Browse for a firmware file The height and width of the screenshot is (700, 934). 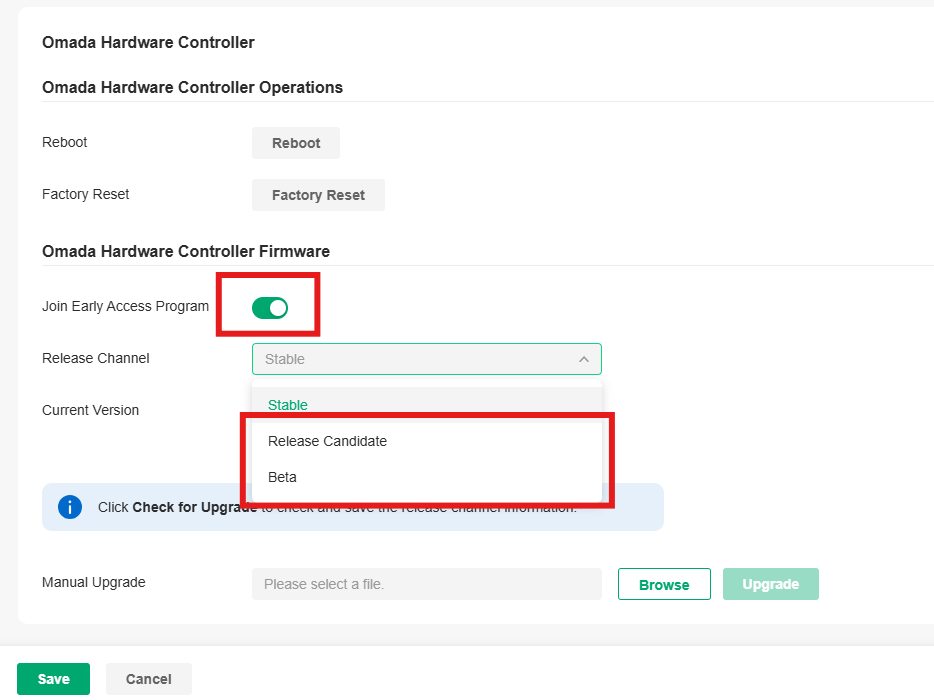(664, 584)
